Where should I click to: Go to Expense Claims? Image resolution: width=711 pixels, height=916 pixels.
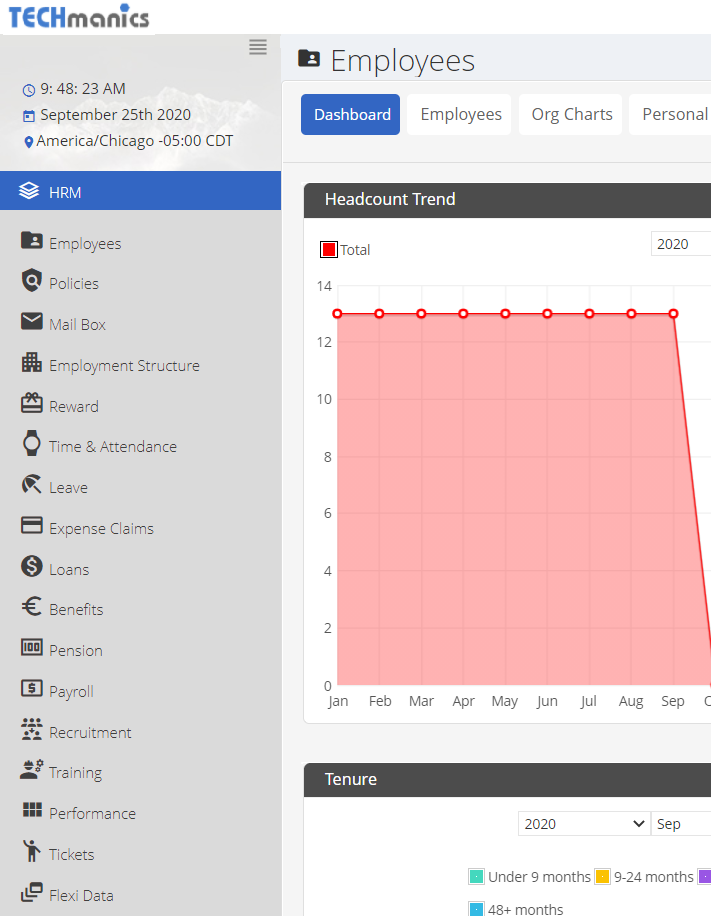coord(101,529)
